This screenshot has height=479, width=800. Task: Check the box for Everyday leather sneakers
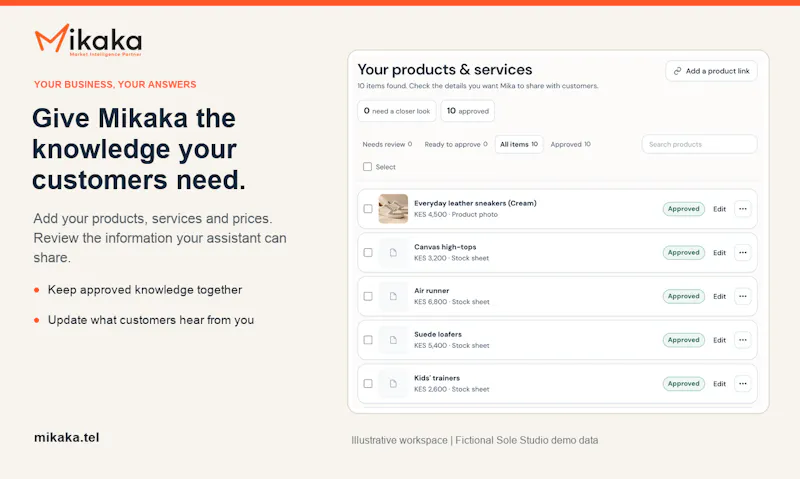click(368, 209)
